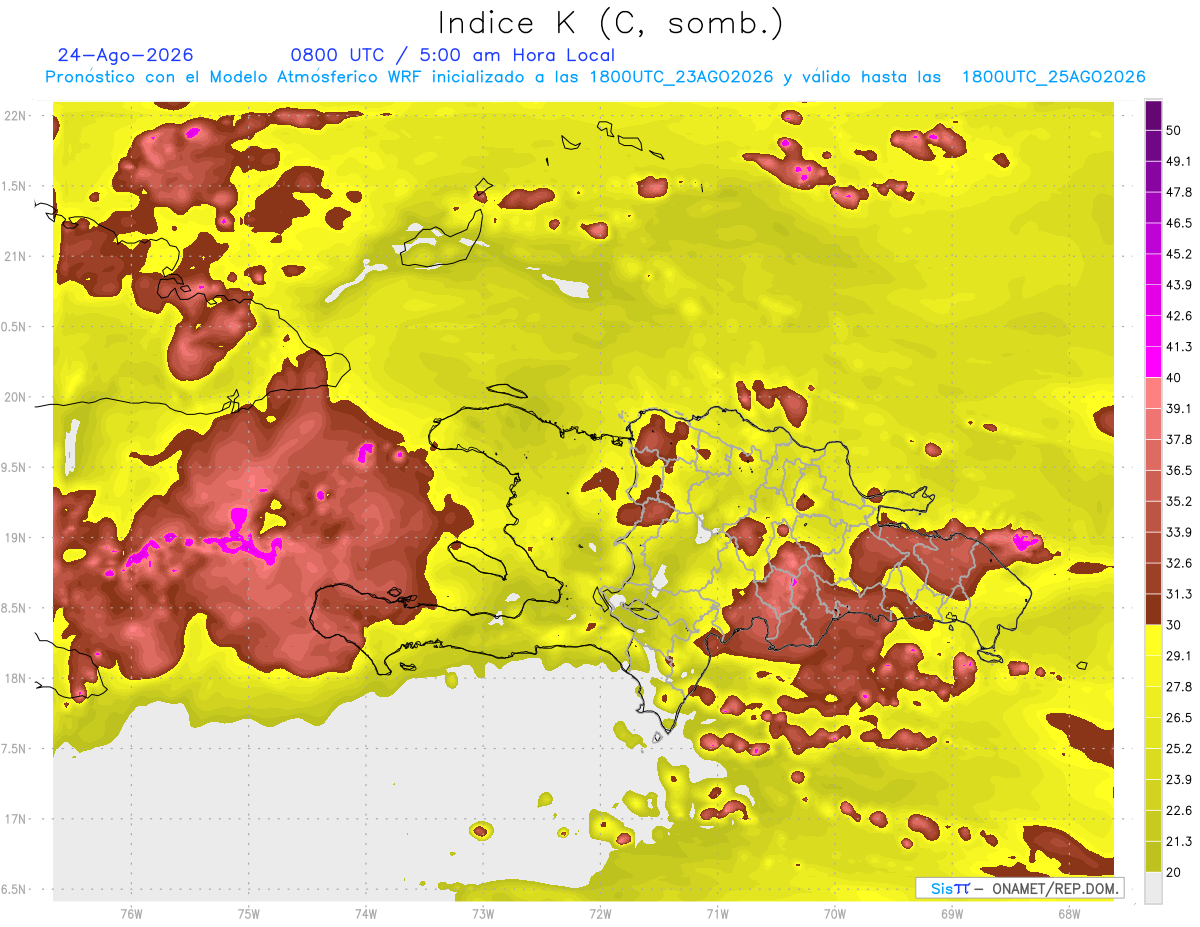Click the latitude axis label '20N'

click(15, 397)
